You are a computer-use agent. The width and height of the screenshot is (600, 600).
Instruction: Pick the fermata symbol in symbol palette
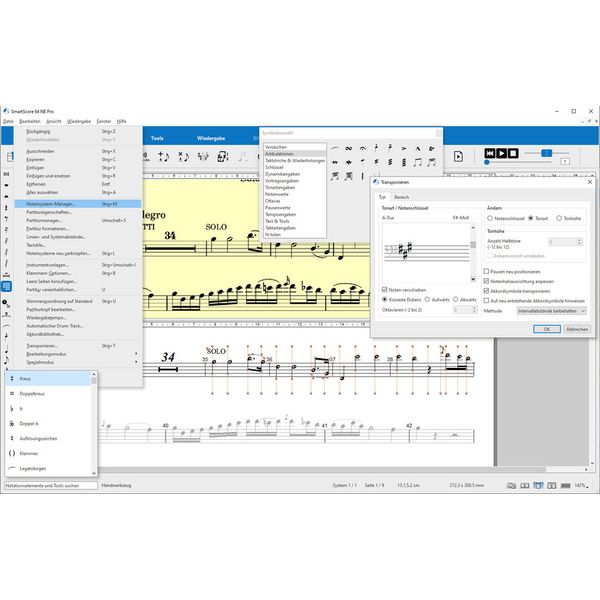[x=362, y=148]
